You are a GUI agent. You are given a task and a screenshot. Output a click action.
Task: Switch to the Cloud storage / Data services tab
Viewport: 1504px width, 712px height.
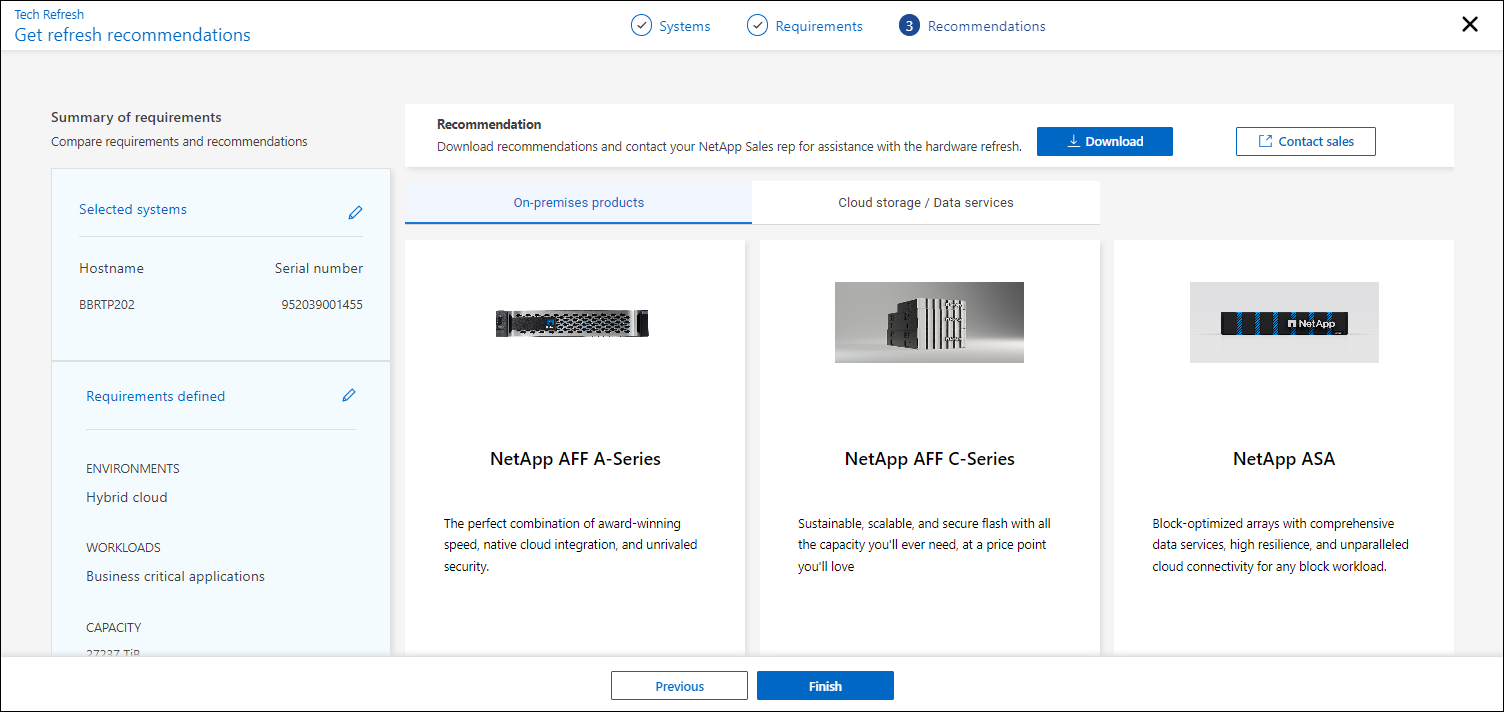(927, 202)
